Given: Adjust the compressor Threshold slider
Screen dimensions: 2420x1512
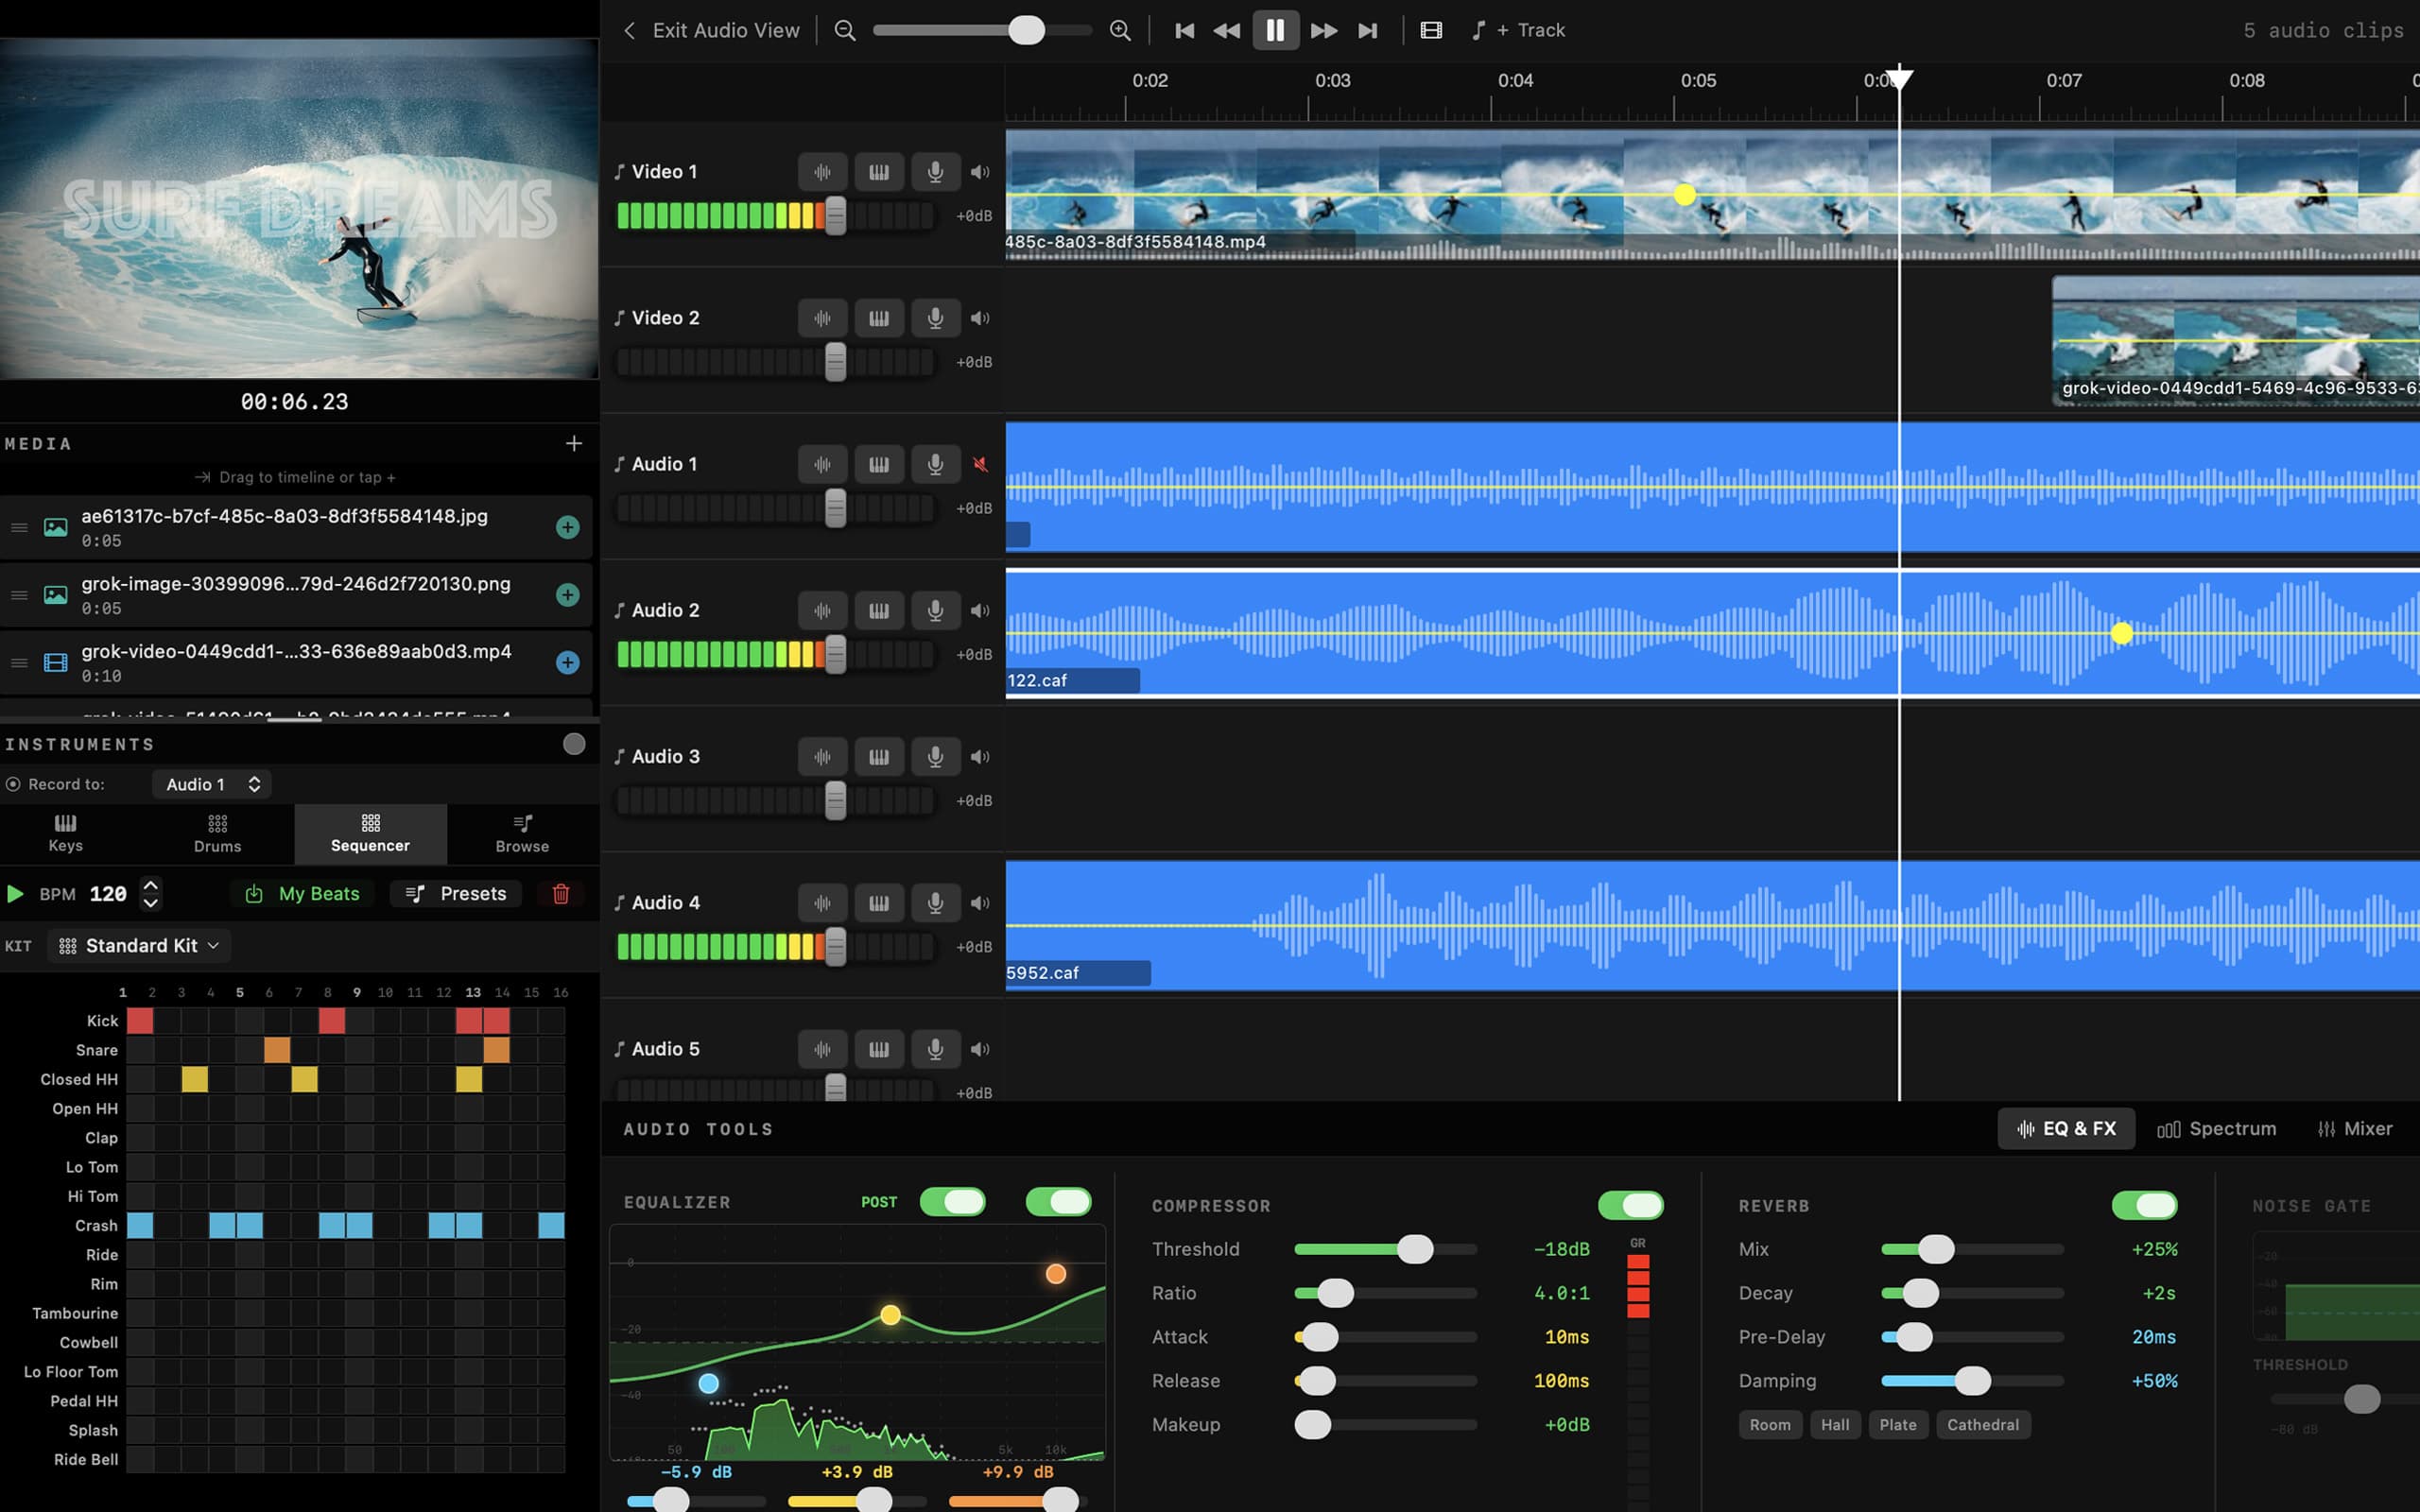Looking at the screenshot, I should coord(1414,1248).
